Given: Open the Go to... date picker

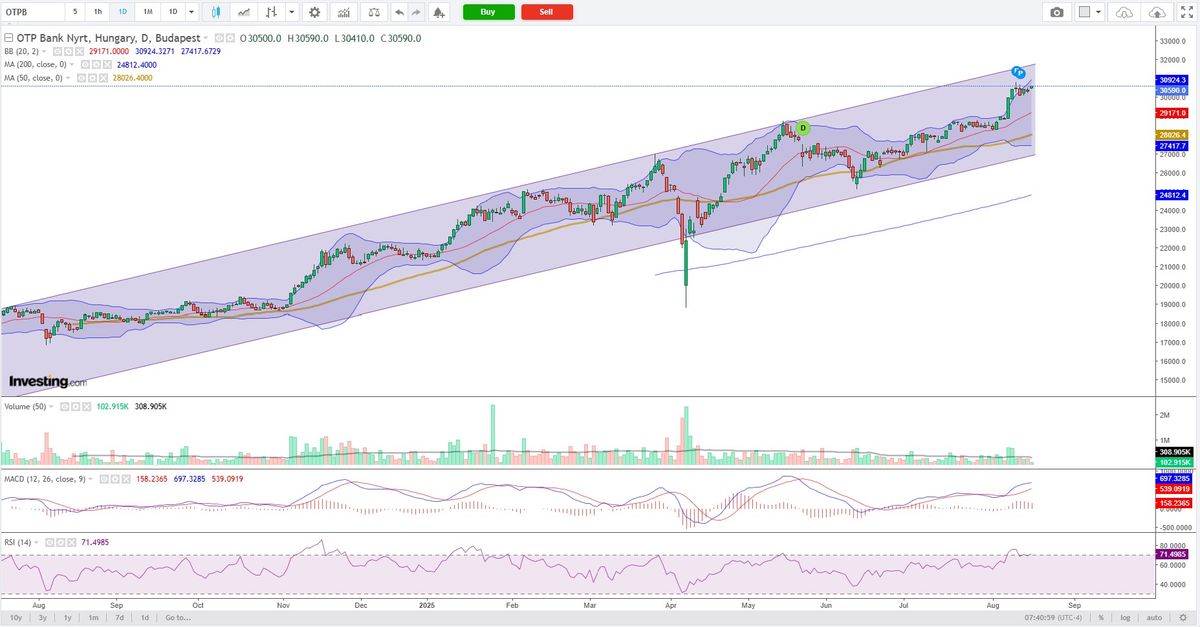Looking at the screenshot, I should coord(179,618).
